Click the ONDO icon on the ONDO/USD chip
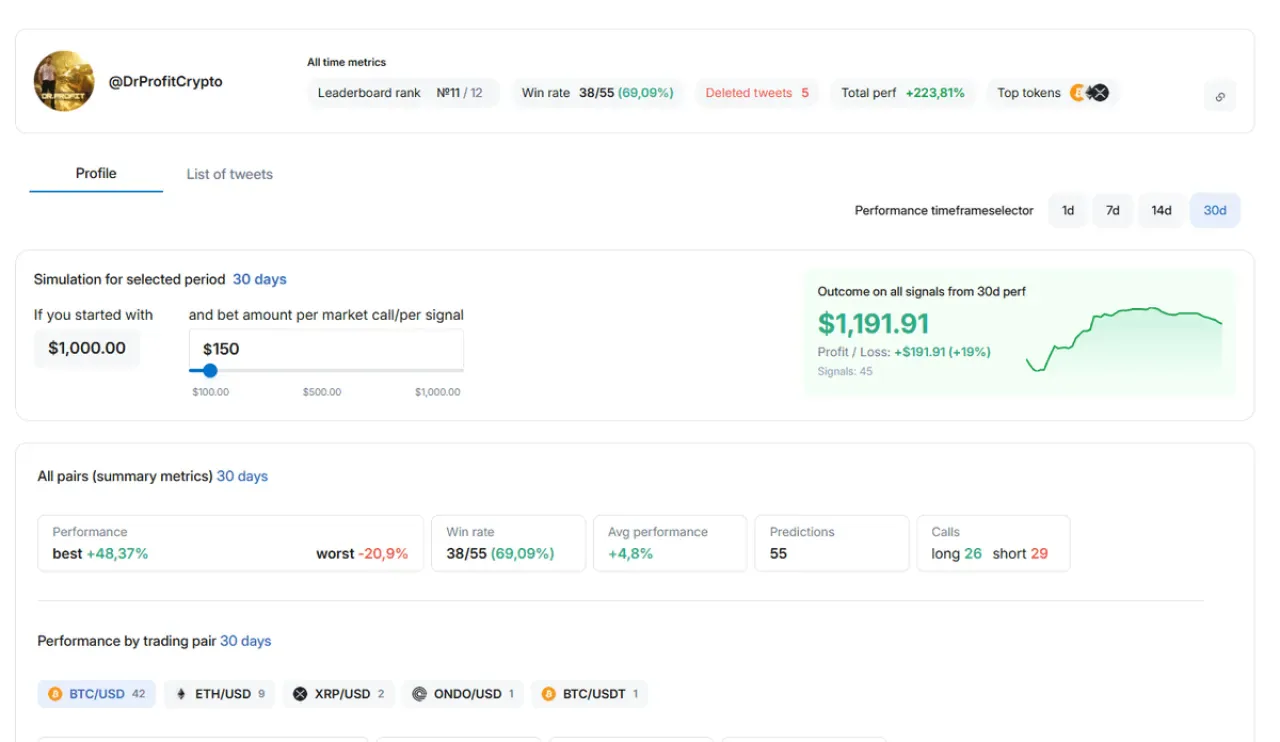The height and width of the screenshot is (742, 1280). pyautogui.click(x=419, y=694)
